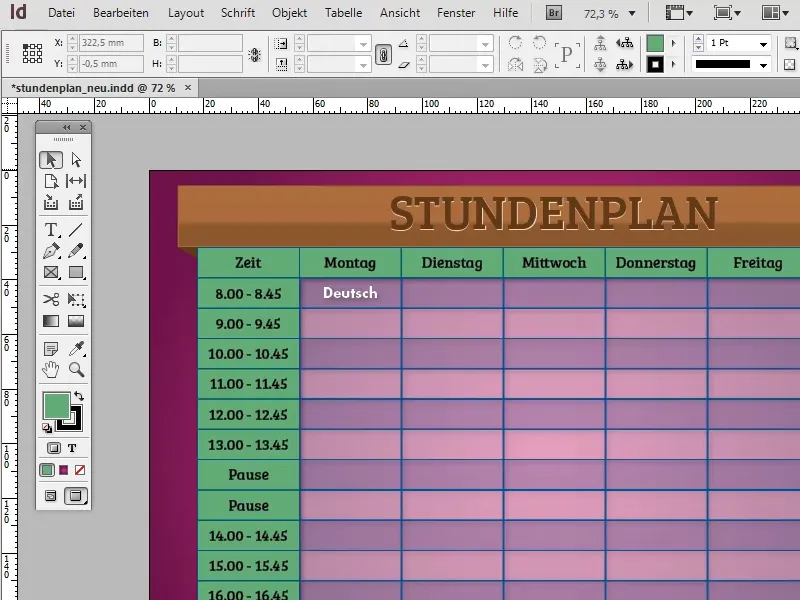The width and height of the screenshot is (800, 600).
Task: Select the Line tool
Action: coord(76,230)
